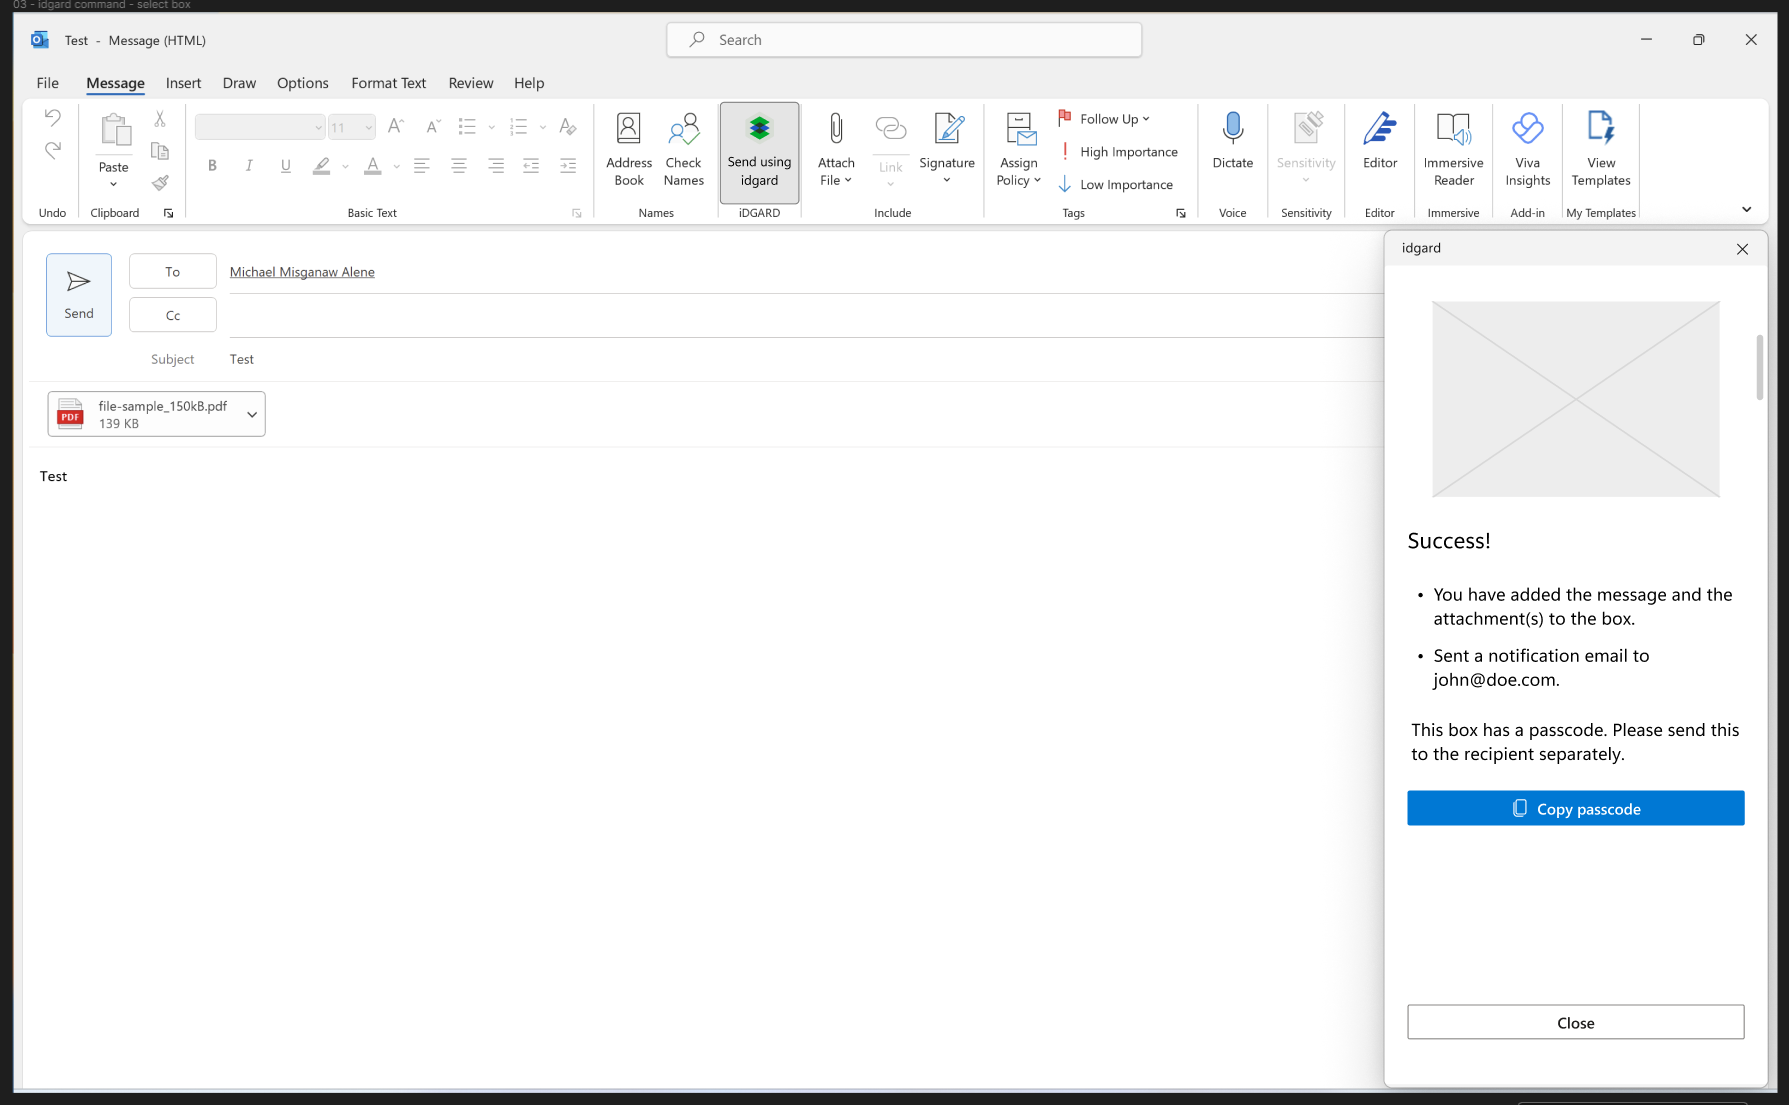Switch to Options tab
The height and width of the screenshot is (1105, 1789).
point(302,83)
